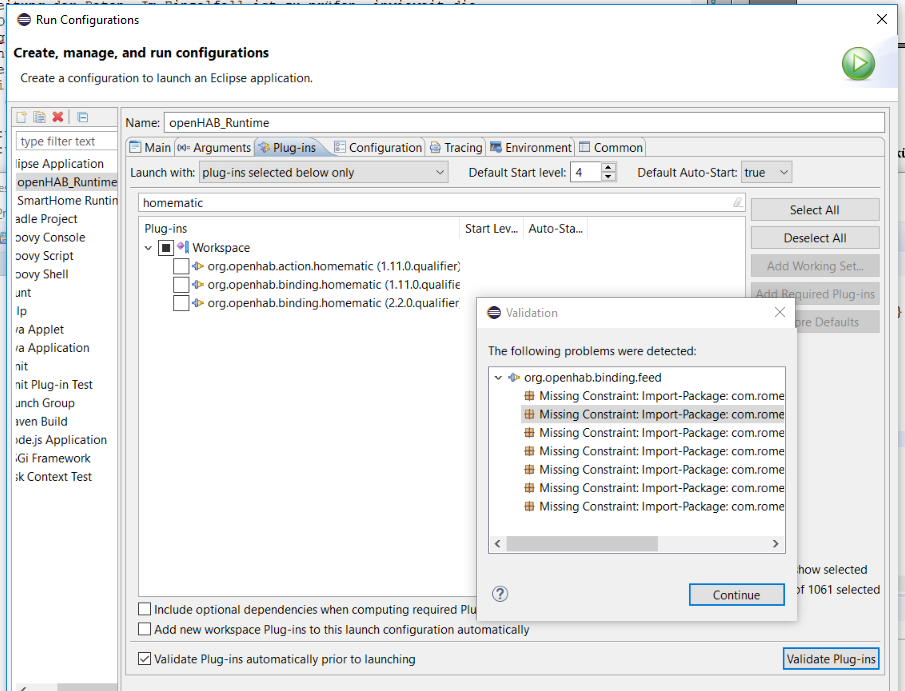Click the green Run icon in header
The height and width of the screenshot is (691, 905).
click(x=857, y=64)
